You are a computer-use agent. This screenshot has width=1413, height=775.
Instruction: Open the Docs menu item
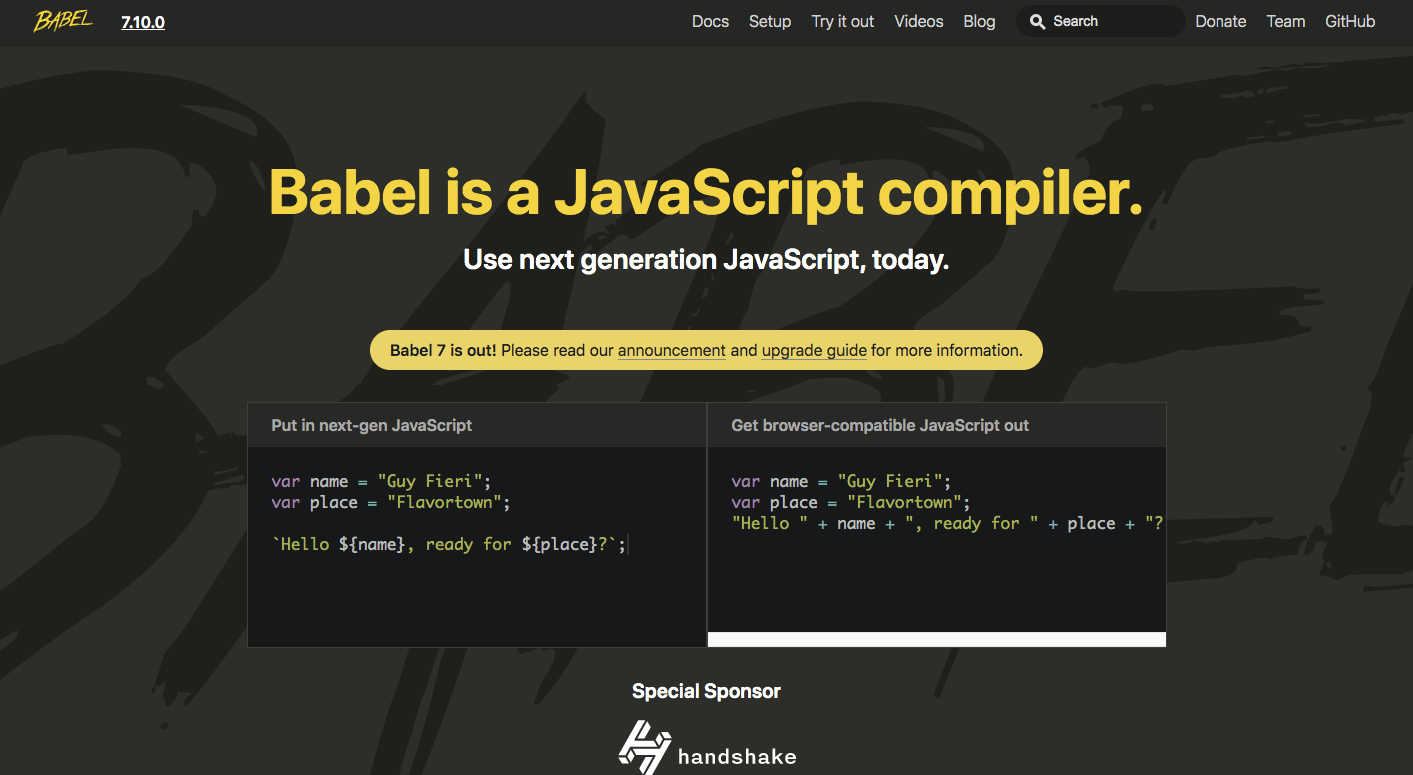[710, 21]
